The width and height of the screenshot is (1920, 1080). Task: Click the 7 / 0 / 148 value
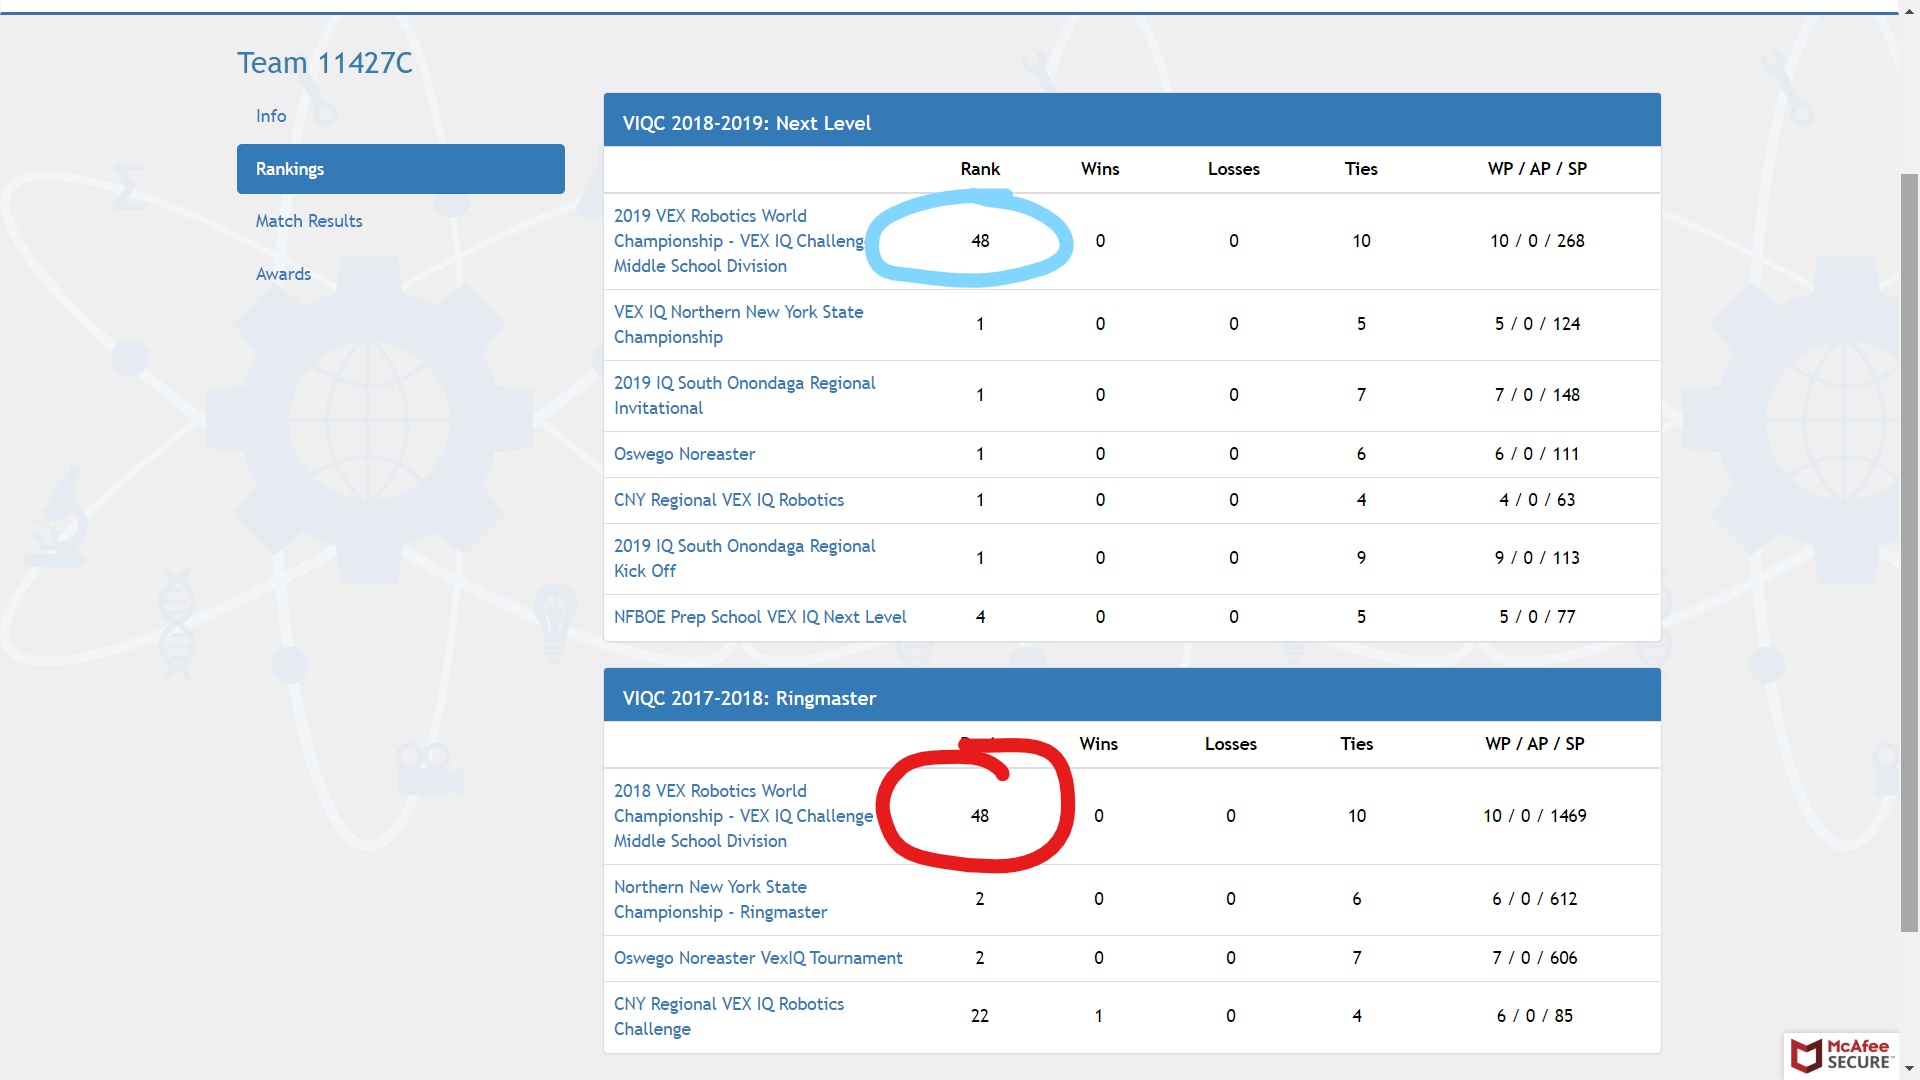click(1537, 395)
